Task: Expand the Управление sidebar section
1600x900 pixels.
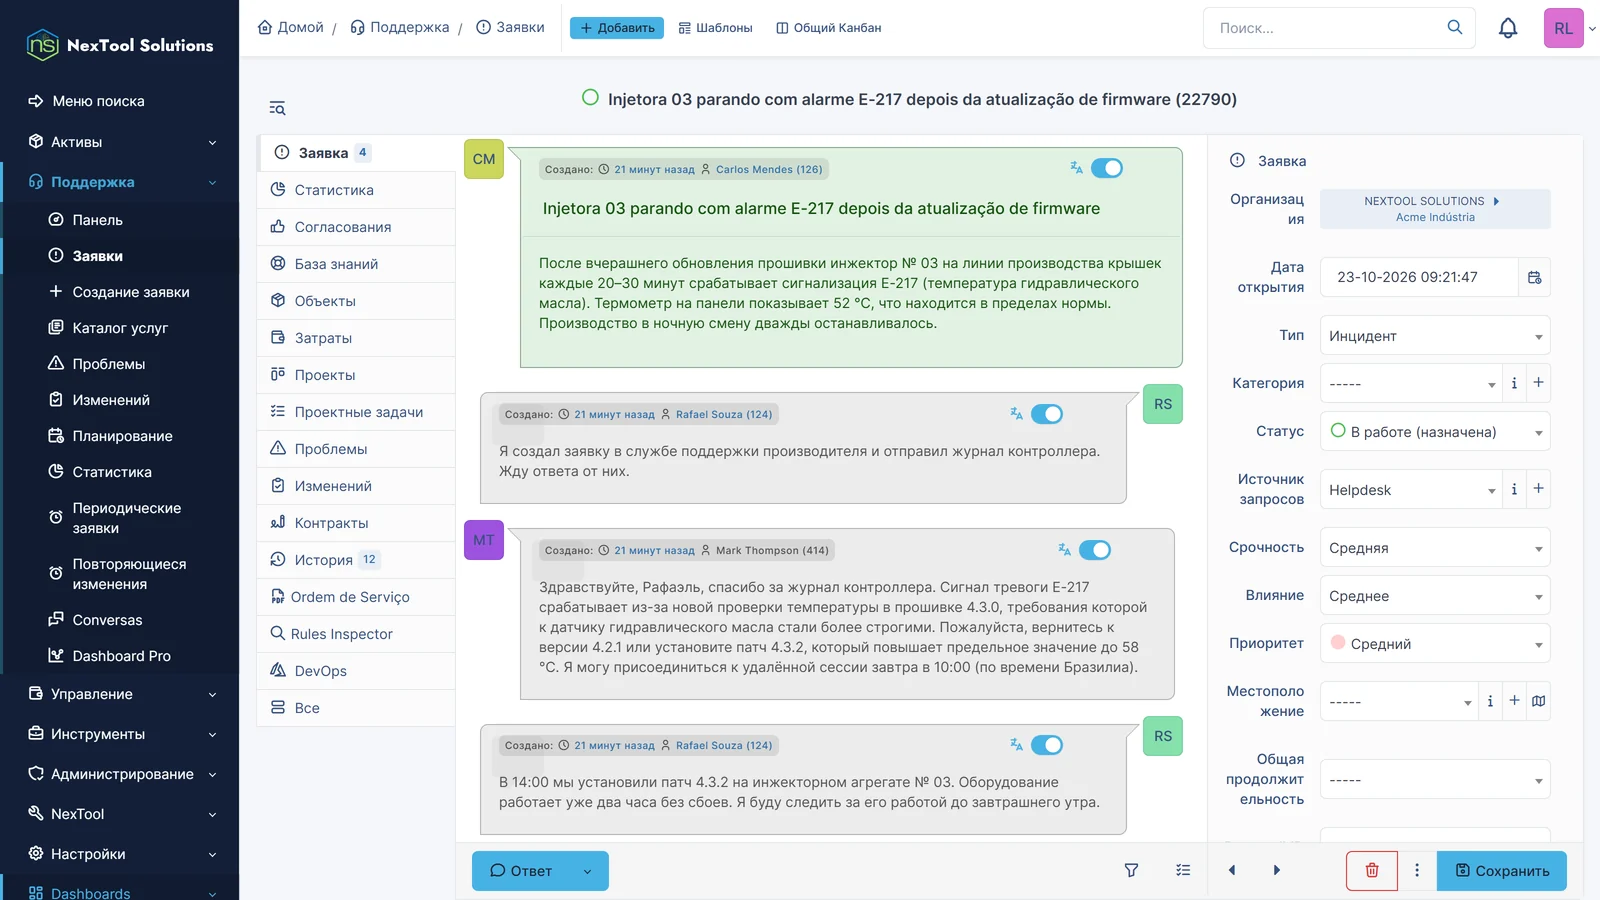Action: pos(121,694)
